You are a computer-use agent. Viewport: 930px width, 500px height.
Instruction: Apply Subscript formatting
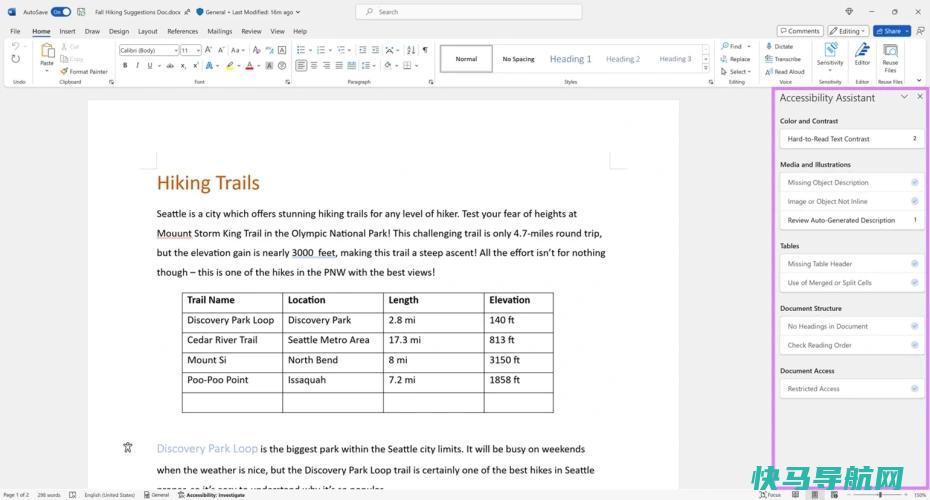pyautogui.click(x=183, y=66)
